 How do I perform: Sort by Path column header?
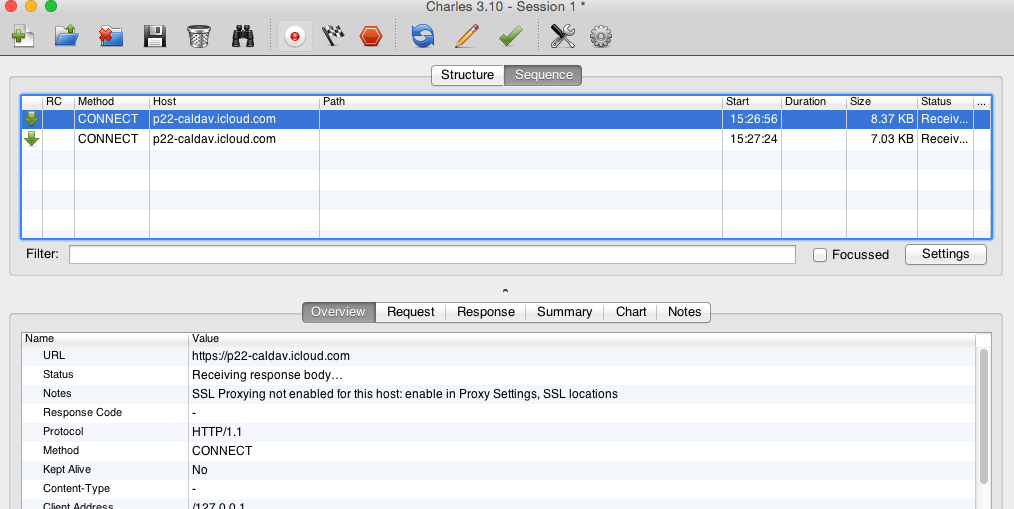coord(521,102)
